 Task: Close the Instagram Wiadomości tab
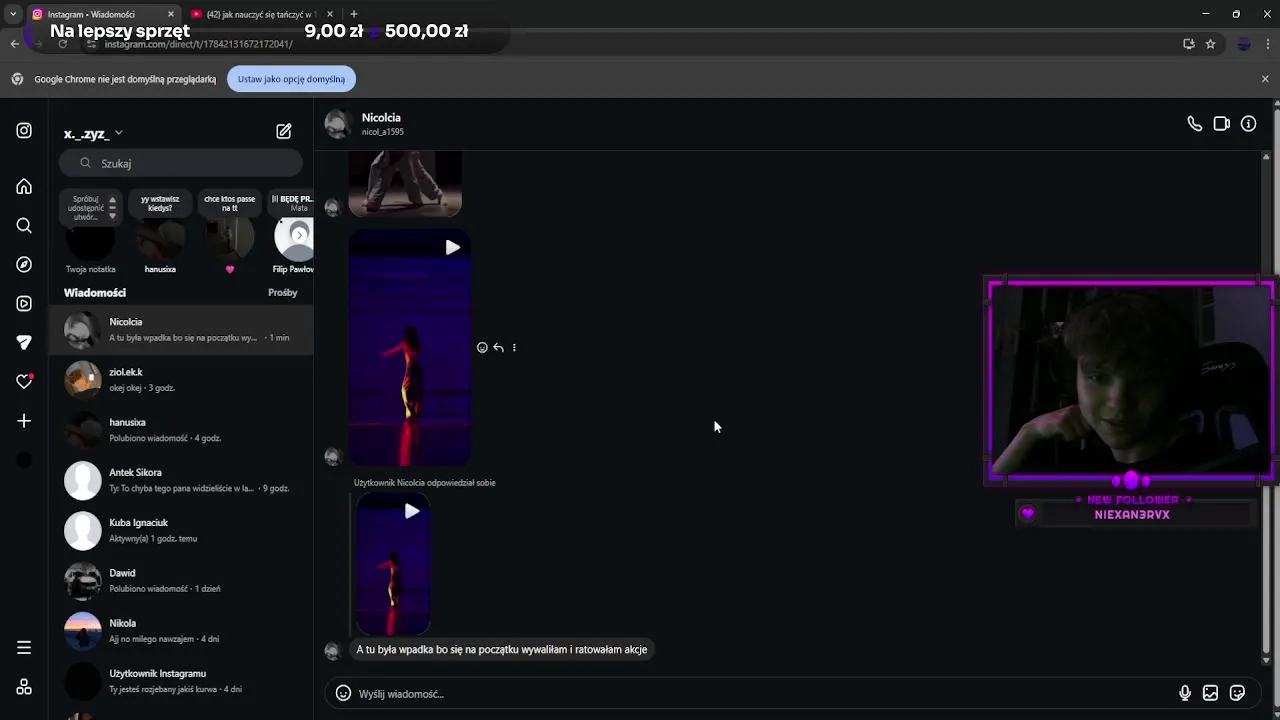pyautogui.click(x=171, y=14)
